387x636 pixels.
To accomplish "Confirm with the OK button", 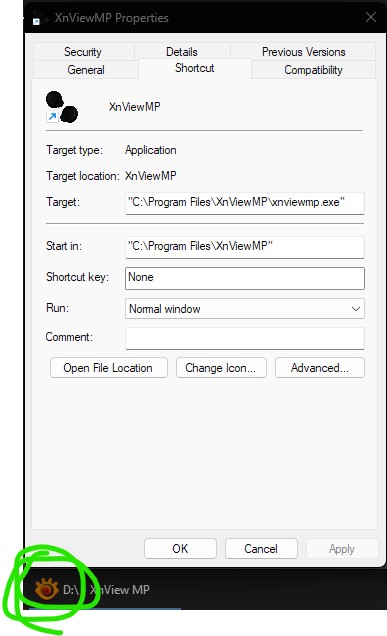I will (x=180, y=549).
